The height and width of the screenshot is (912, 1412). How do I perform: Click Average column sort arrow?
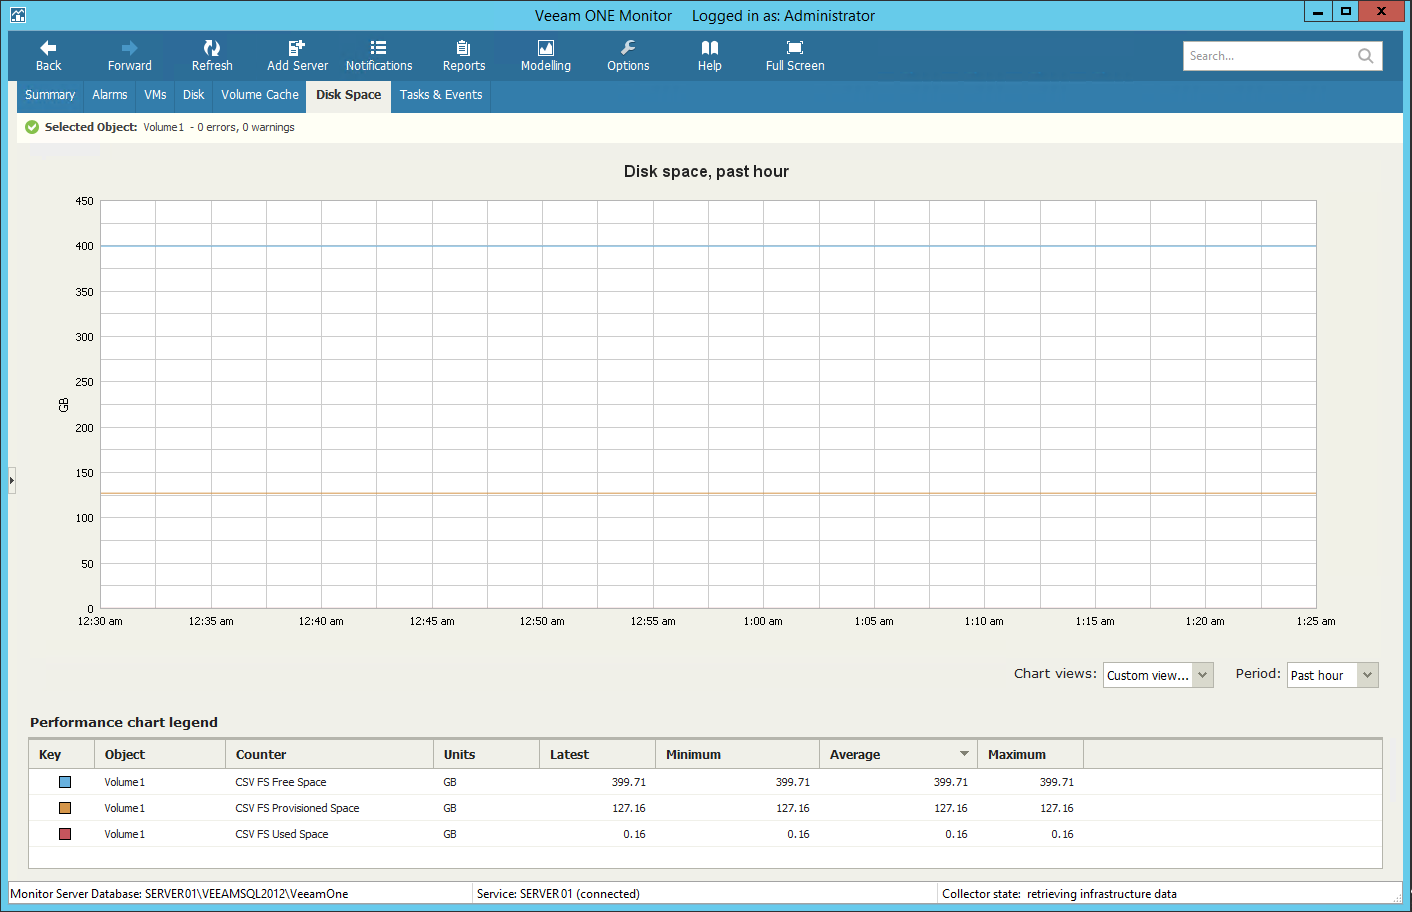[x=964, y=754]
